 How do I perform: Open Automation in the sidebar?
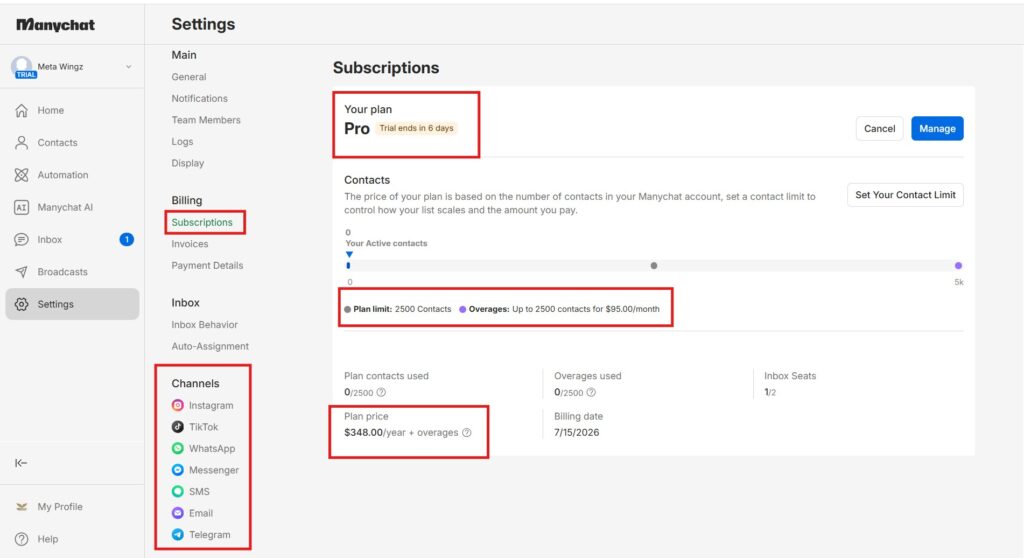72,175
